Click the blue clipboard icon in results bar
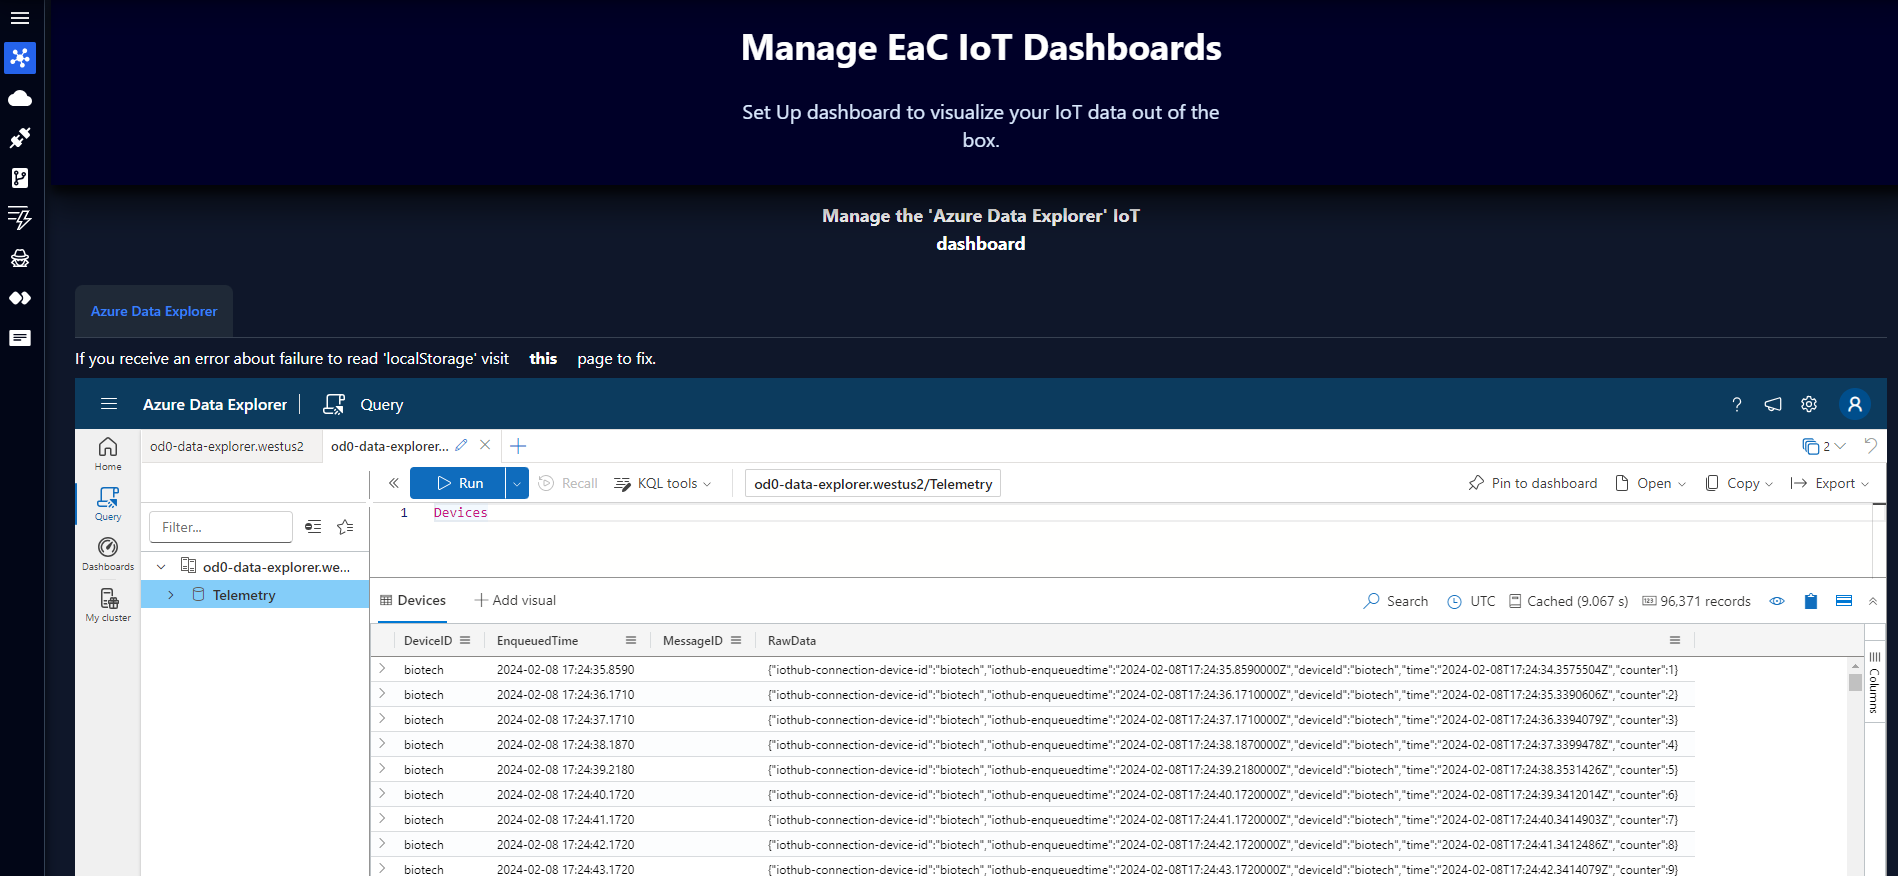The height and width of the screenshot is (876, 1898). 1811,601
